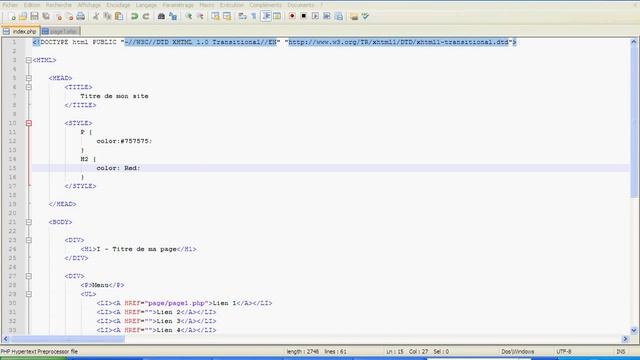
Task: Toggle show all characters pilcrow button
Action: click(x=253, y=16)
